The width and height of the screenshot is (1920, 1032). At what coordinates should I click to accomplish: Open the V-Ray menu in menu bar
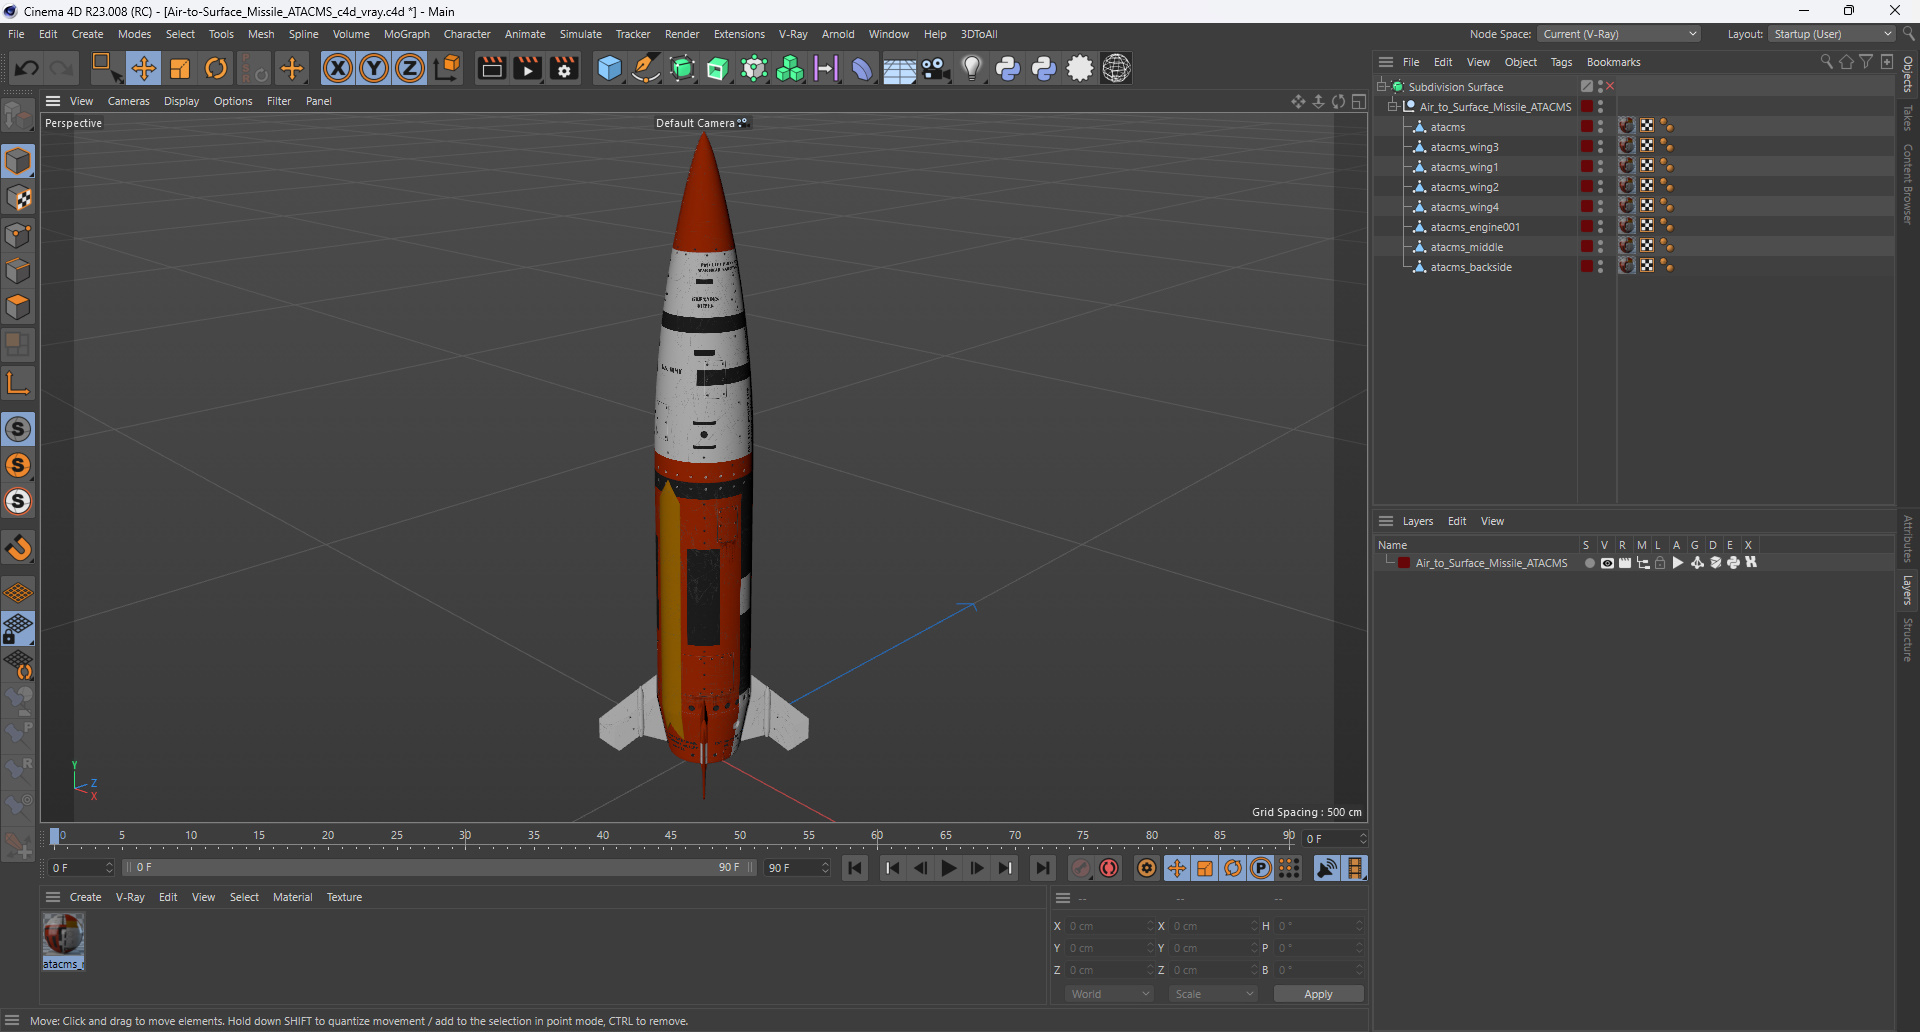(793, 34)
